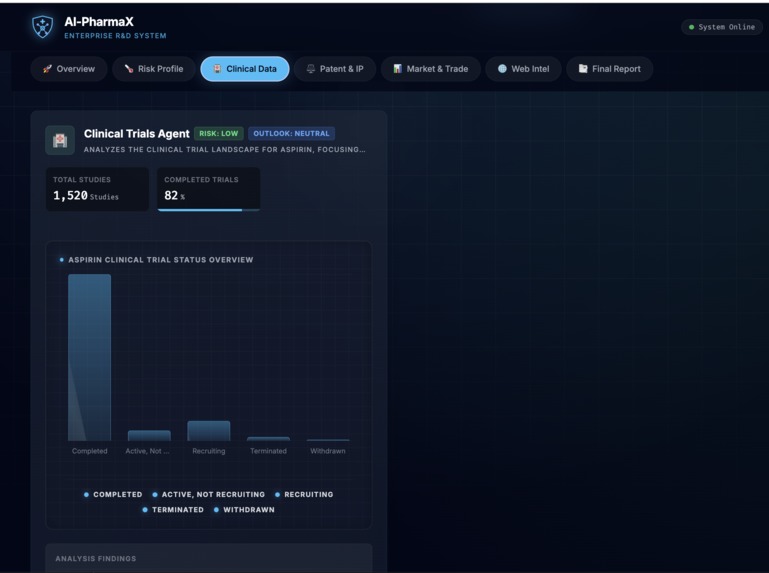The height and width of the screenshot is (573, 769).
Task: Go to the Patent & IP tab
Action: click(x=335, y=69)
